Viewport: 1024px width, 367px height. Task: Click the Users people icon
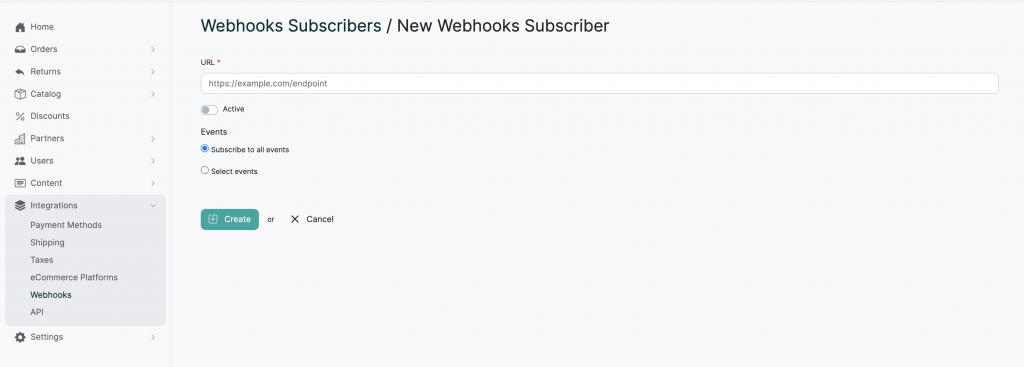click(x=20, y=161)
